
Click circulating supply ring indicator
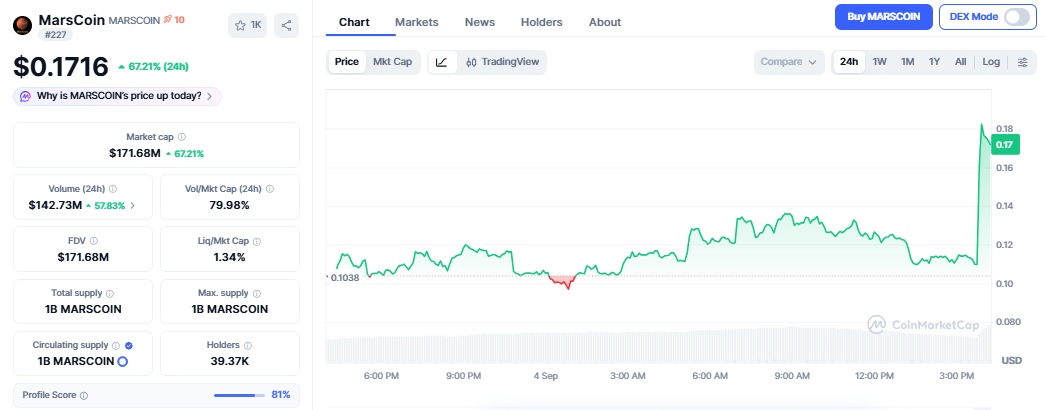point(123,362)
